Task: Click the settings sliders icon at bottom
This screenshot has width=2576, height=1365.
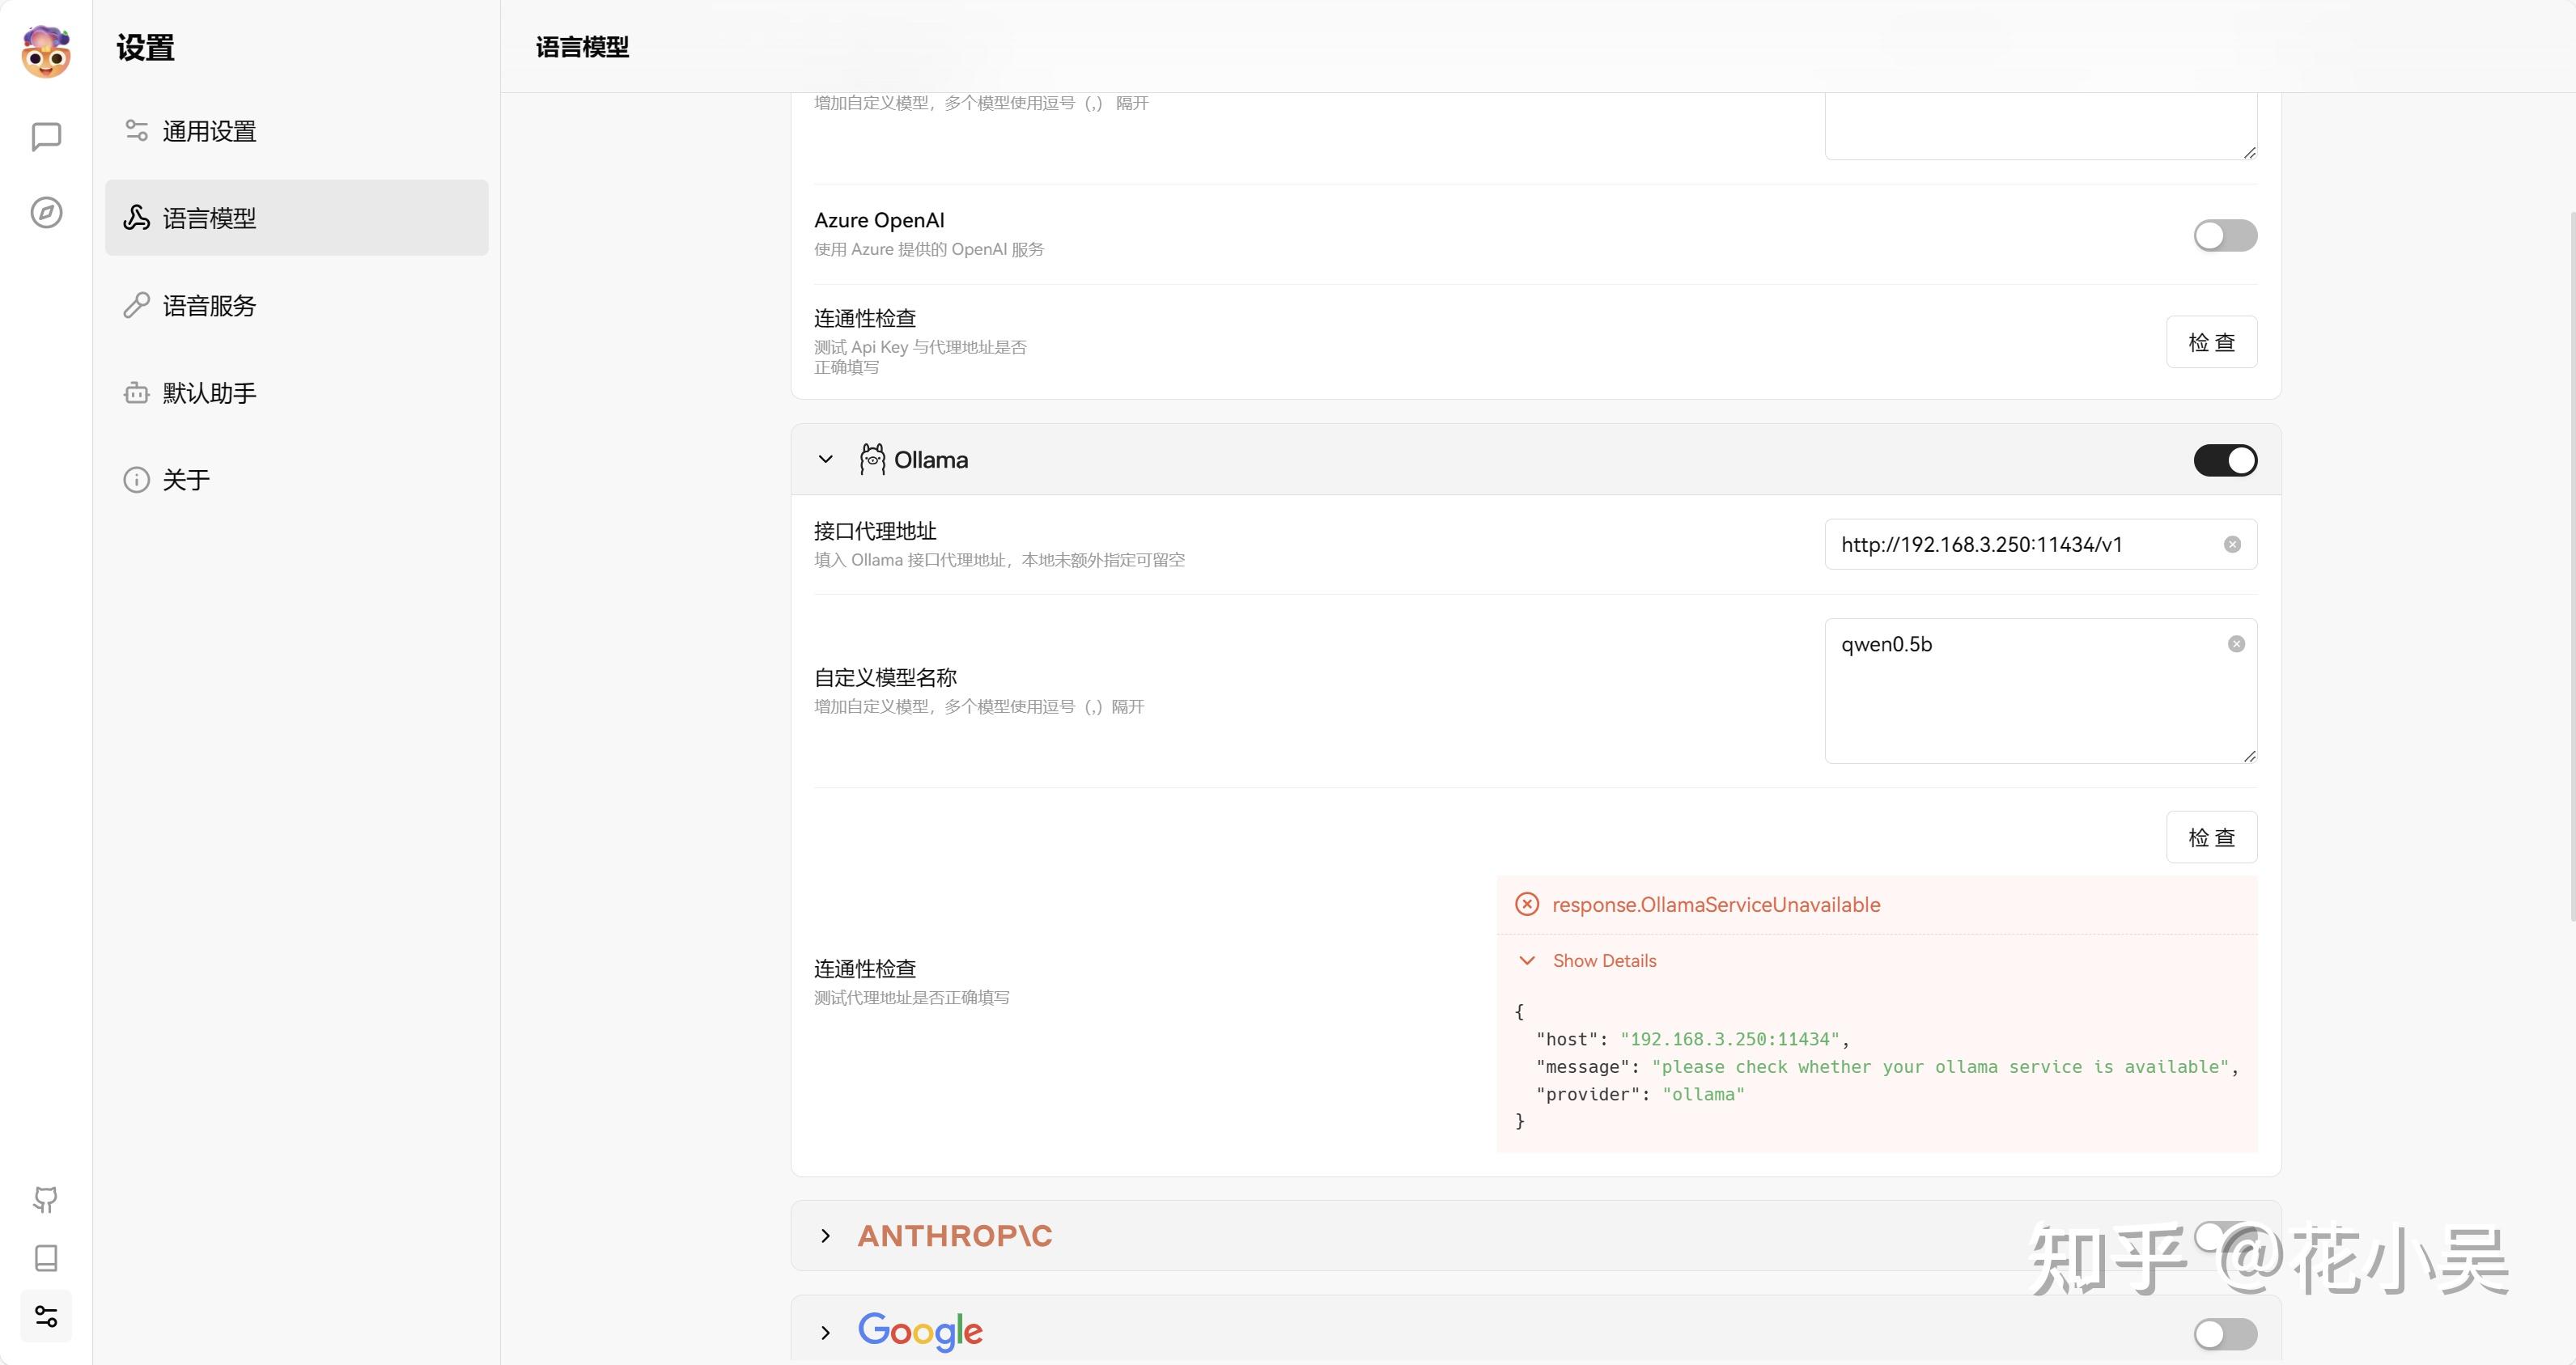Action: 46,1316
